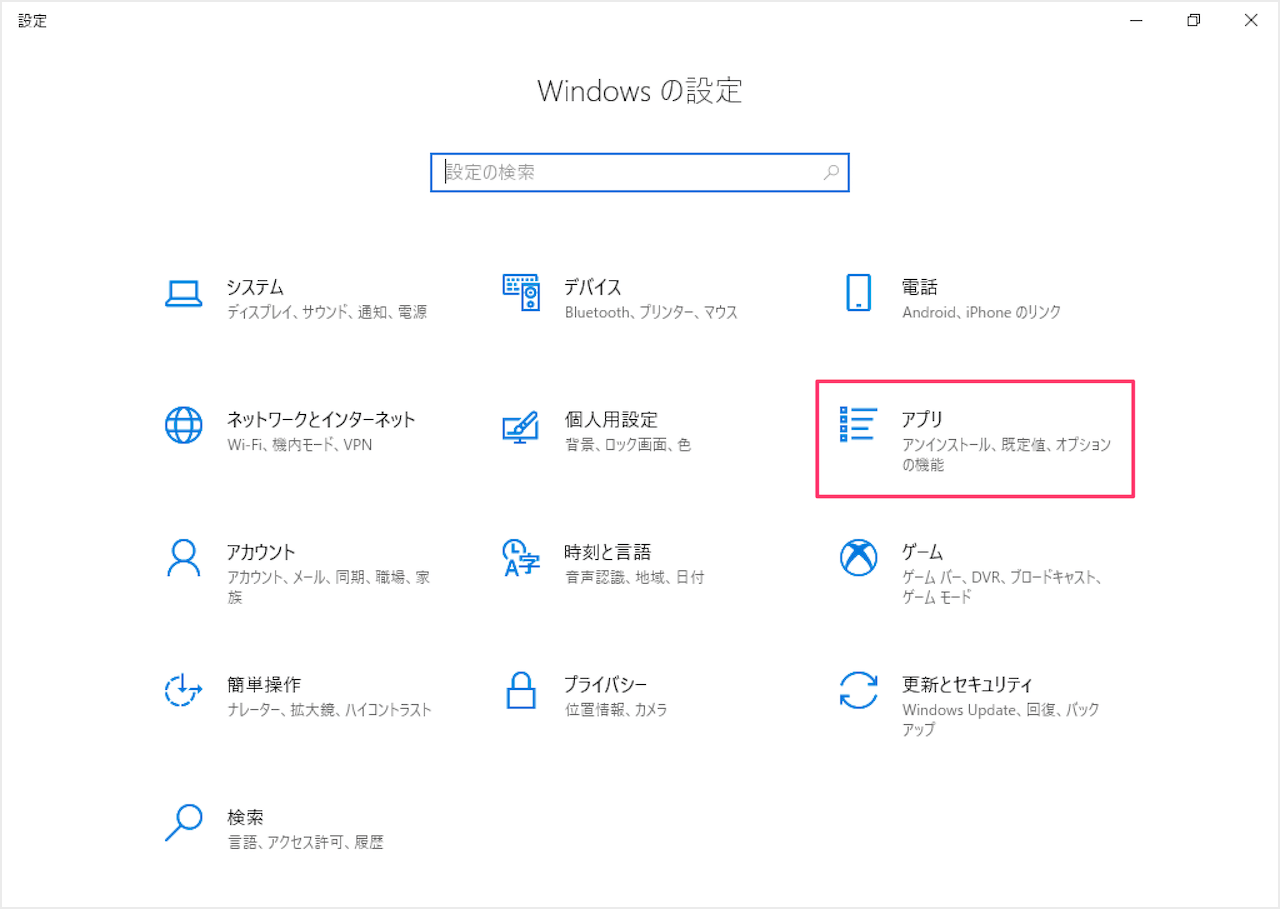The width and height of the screenshot is (1280, 909).
Task: Select the プライバシー title text
Action: [606, 685]
